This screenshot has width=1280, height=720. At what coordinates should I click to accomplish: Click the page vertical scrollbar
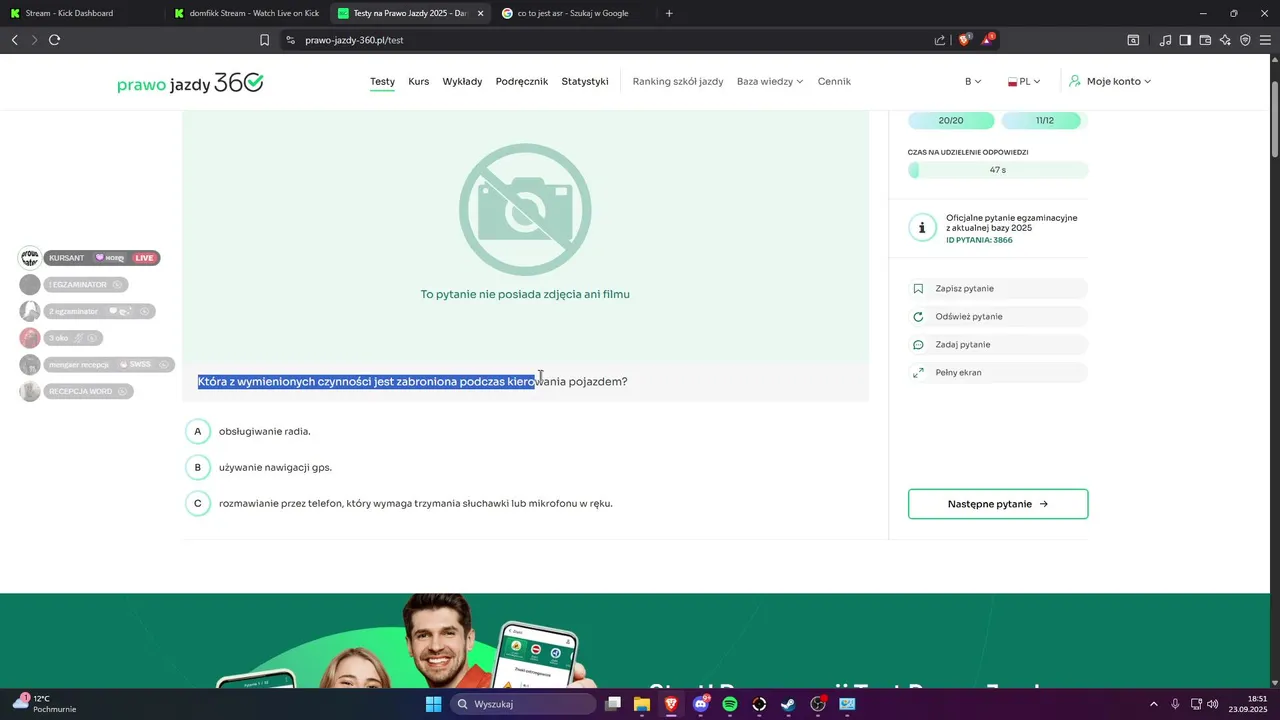(x=1275, y=118)
